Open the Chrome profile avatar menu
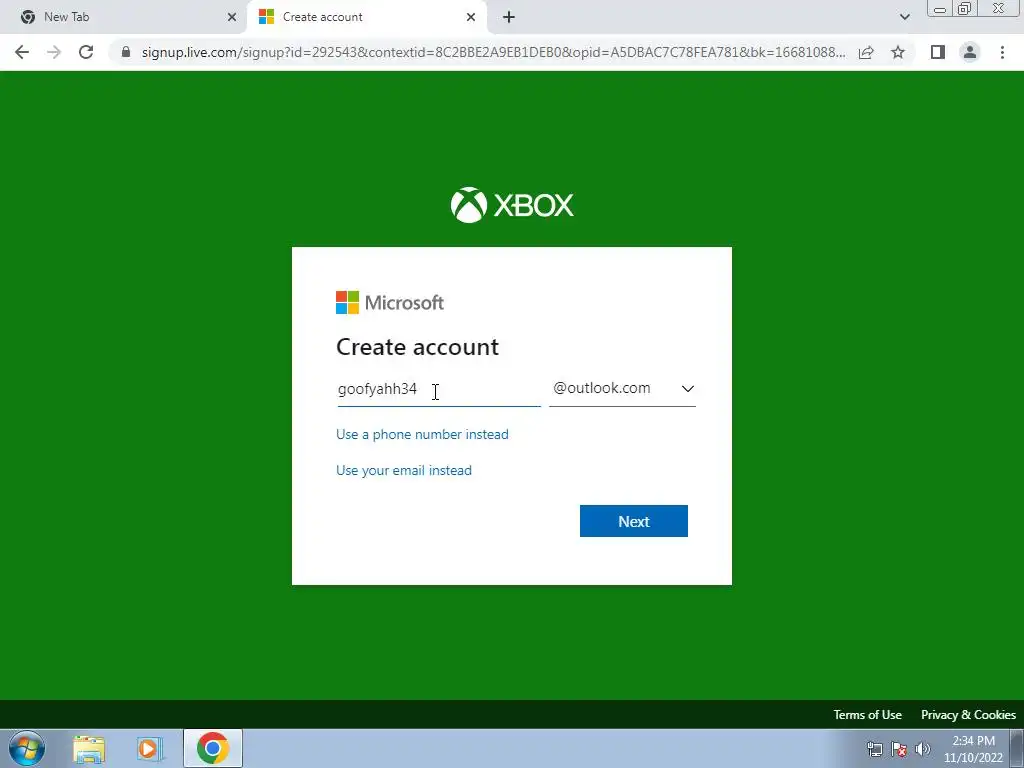The width and height of the screenshot is (1024, 768). click(x=970, y=52)
